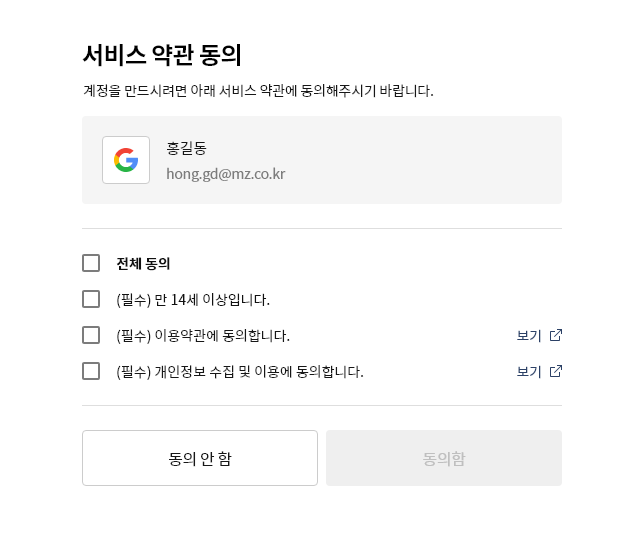The height and width of the screenshot is (547, 644).
Task: Tick the 만 14세 이상입니다 checkbox
Action: click(x=91, y=299)
